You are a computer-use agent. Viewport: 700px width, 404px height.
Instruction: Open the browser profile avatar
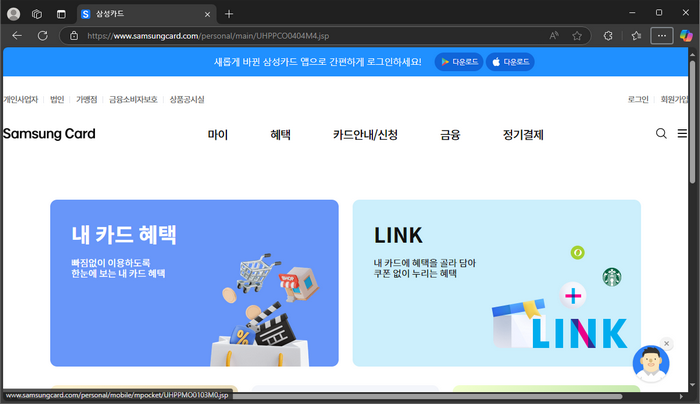(x=14, y=14)
